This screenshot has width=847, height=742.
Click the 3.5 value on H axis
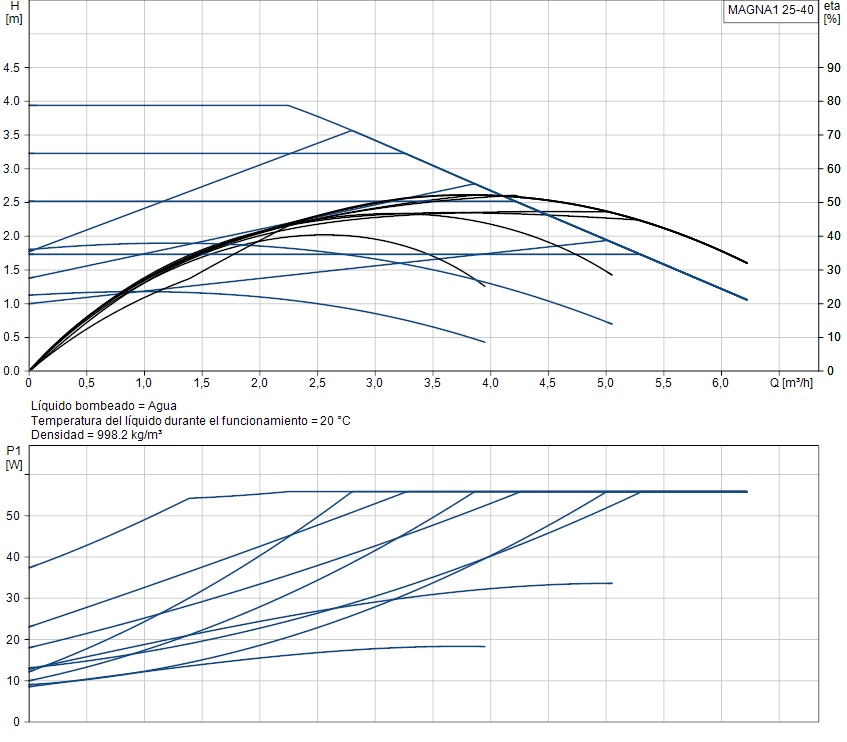[11, 135]
